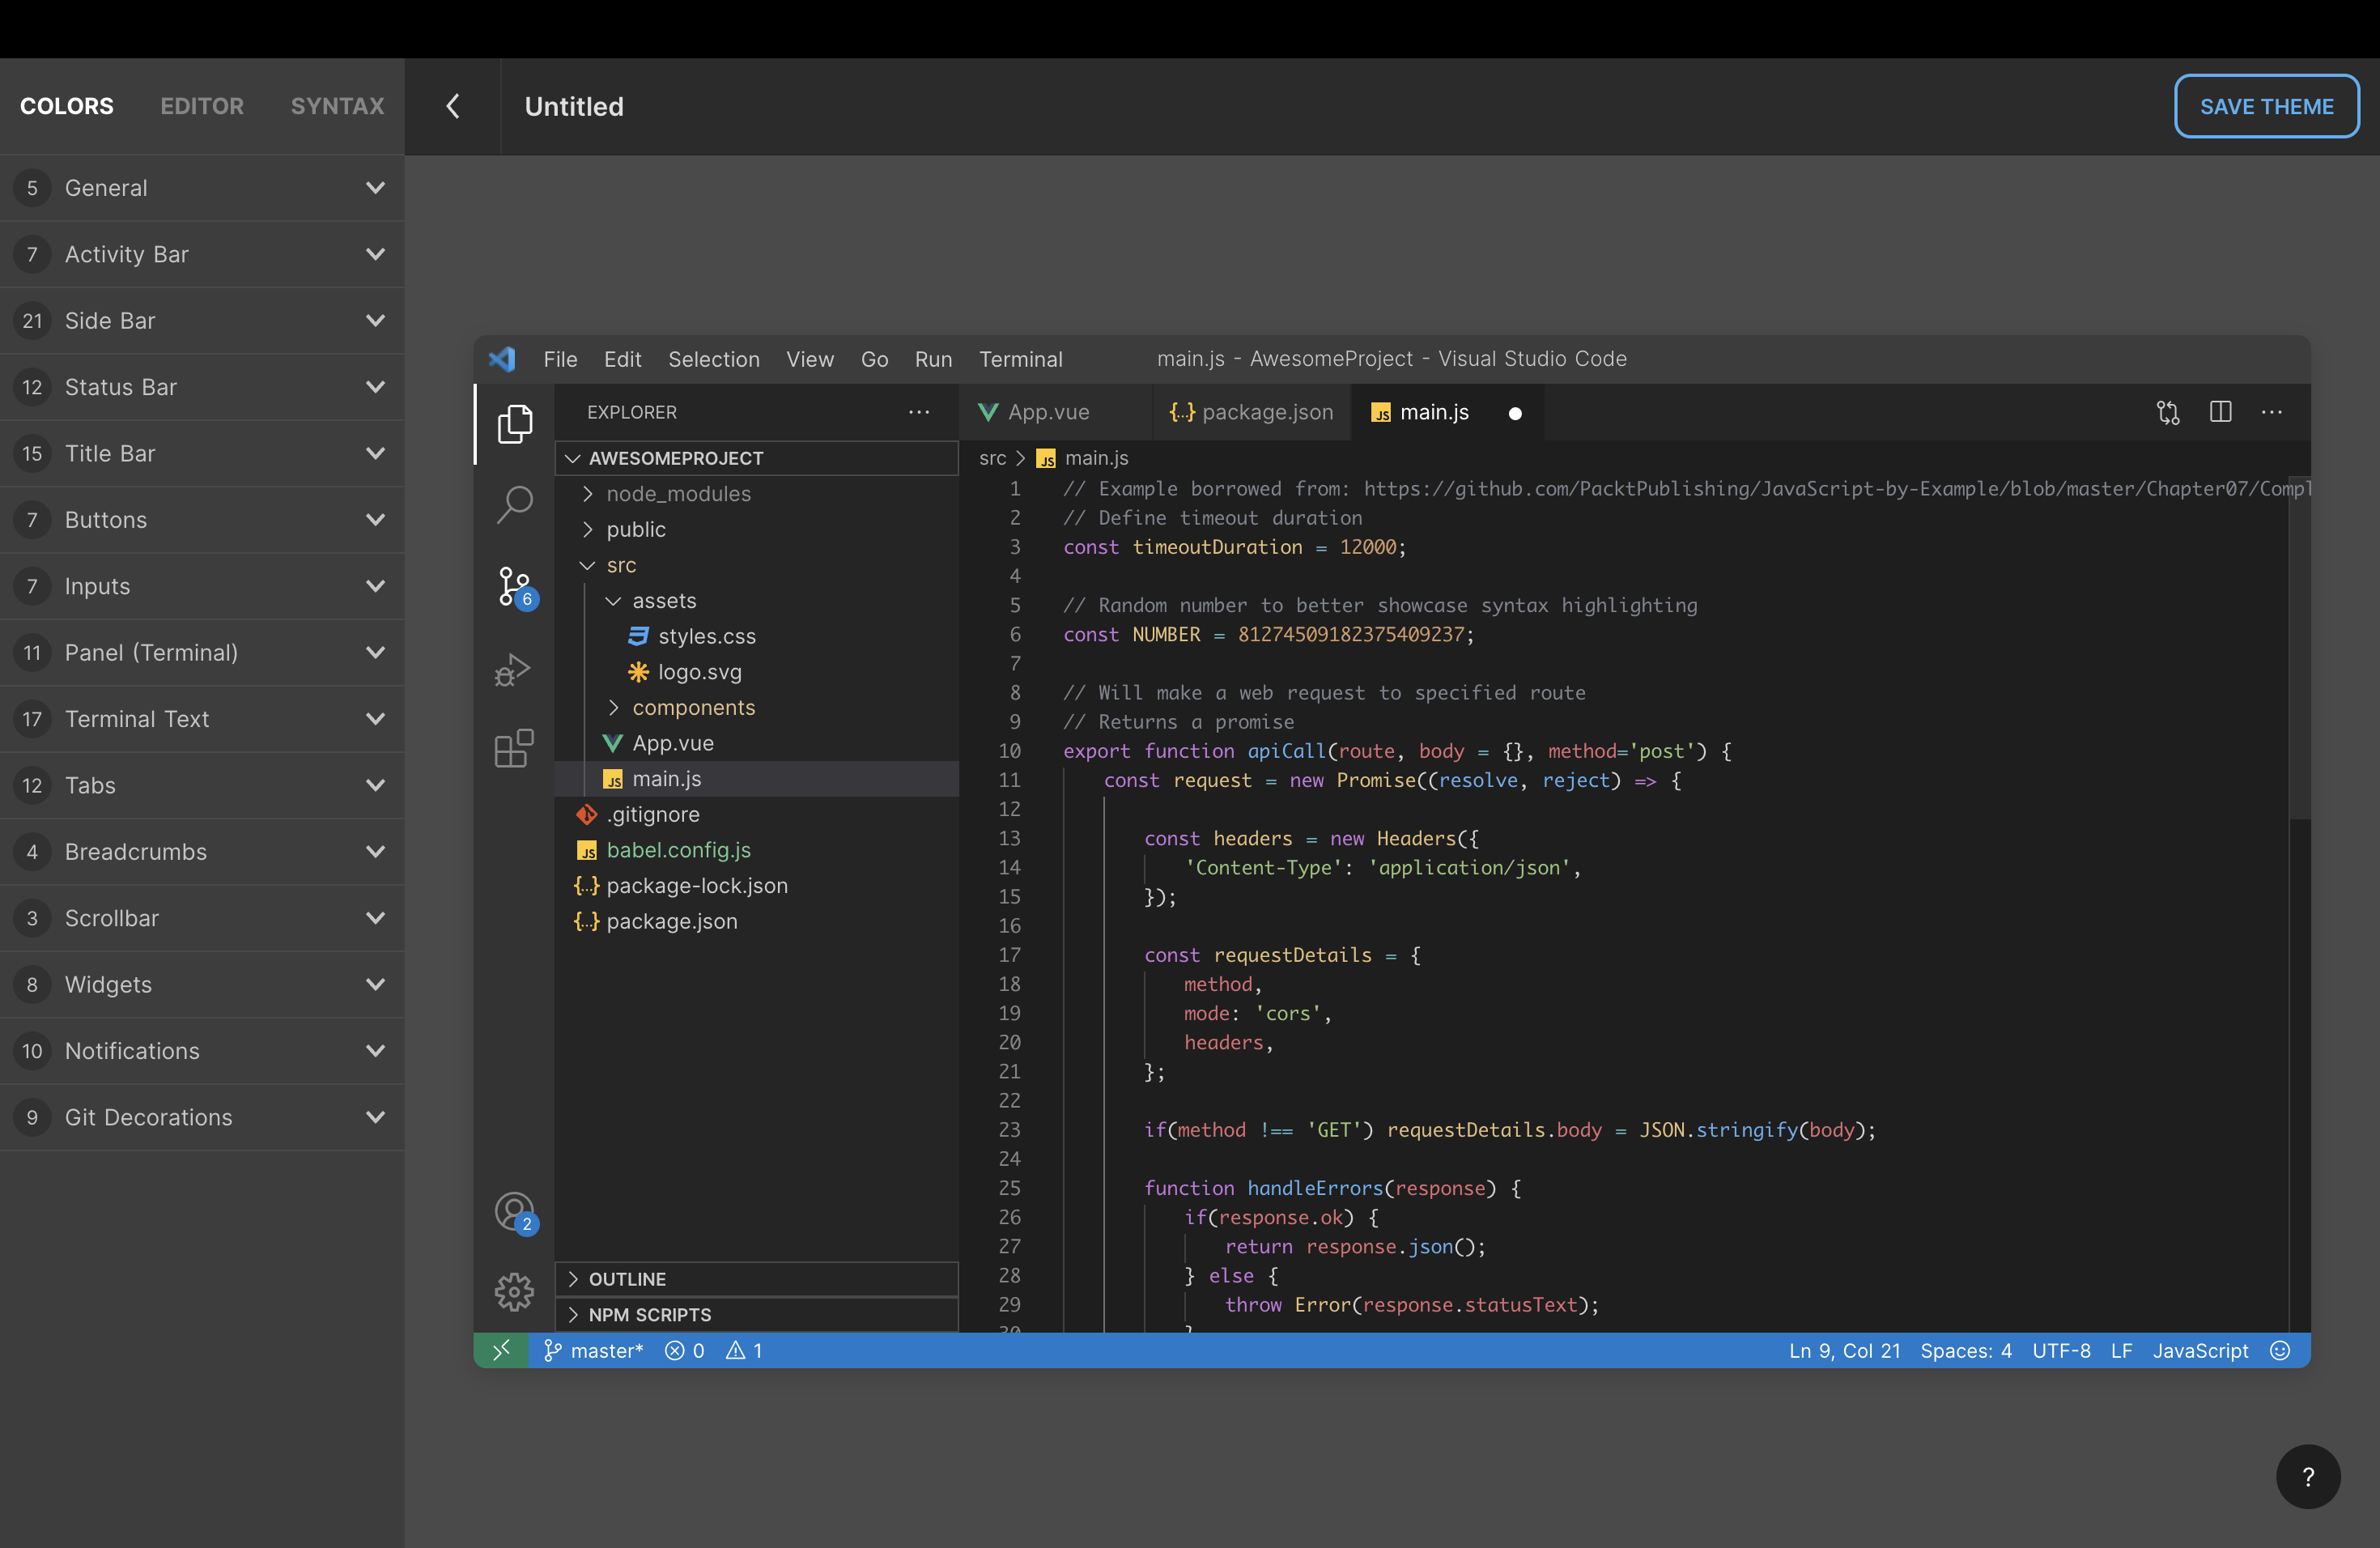Click the Search icon in activity bar
2380x1548 pixels.
tap(514, 504)
